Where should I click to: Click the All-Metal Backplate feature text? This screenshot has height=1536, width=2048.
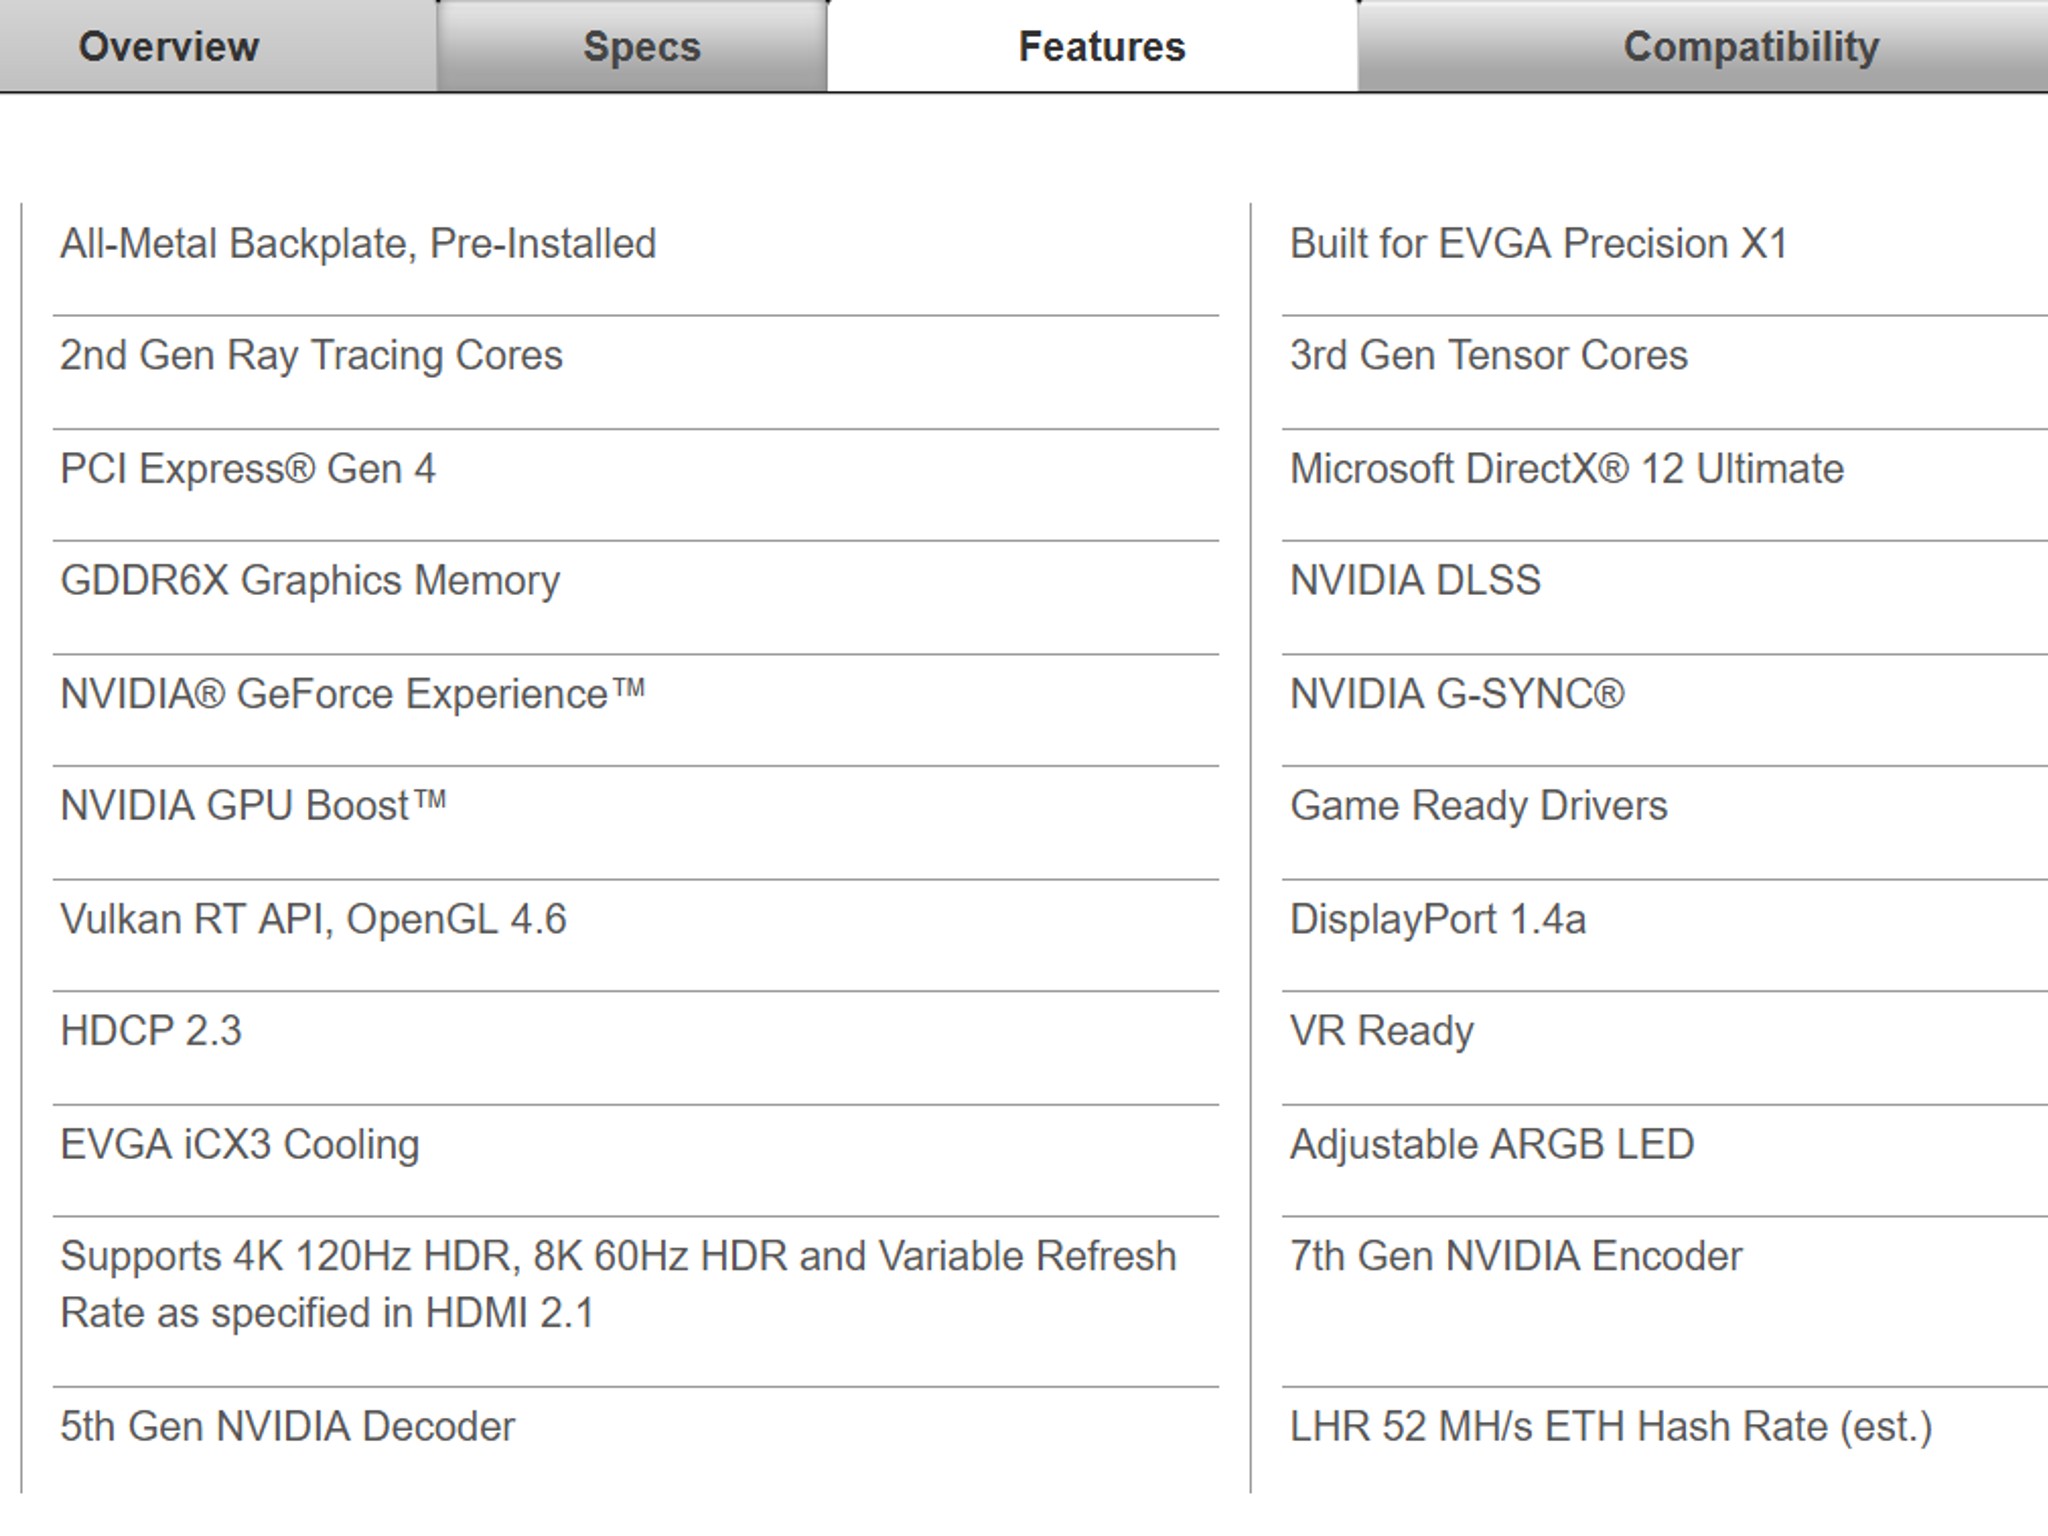point(358,244)
